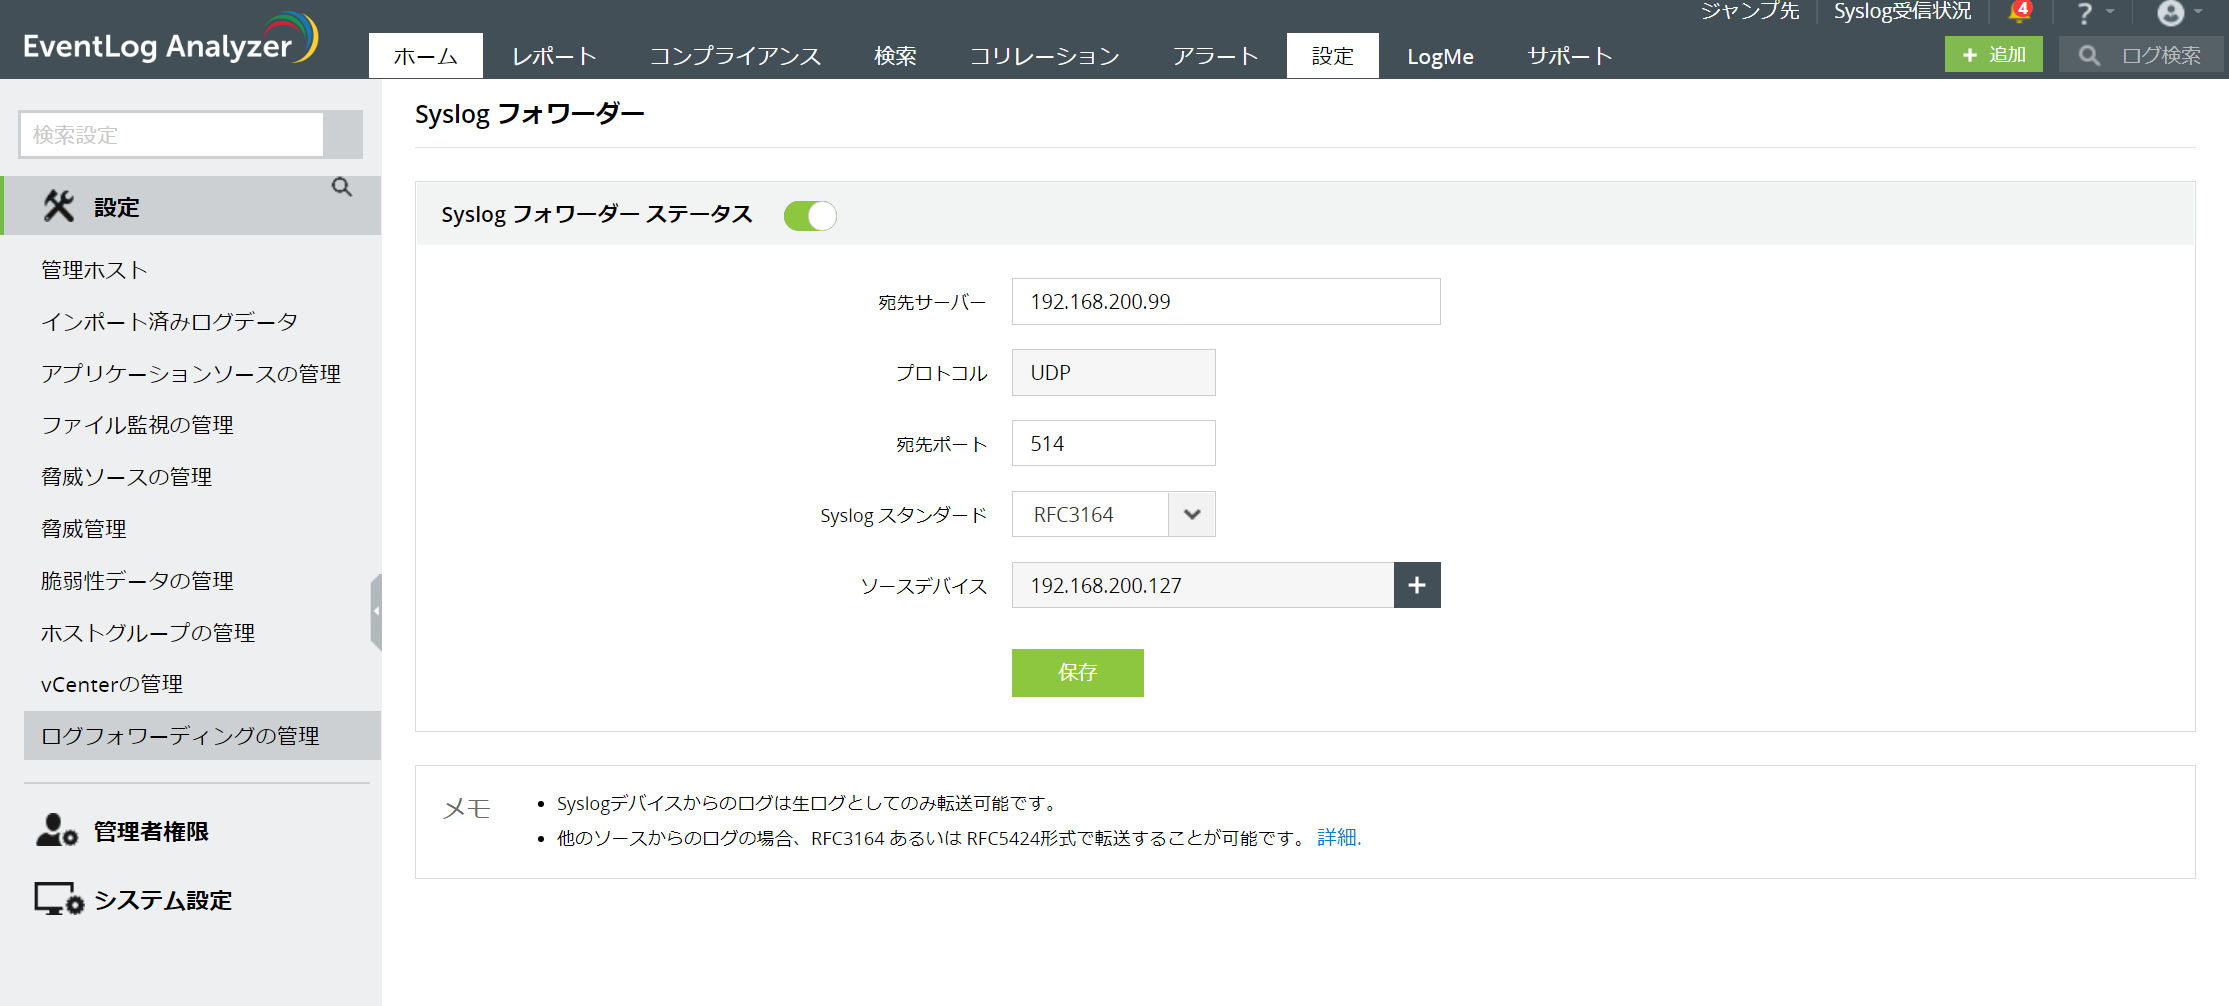
Task: Open the 詳細 link in the memo
Action: coord(1338,838)
